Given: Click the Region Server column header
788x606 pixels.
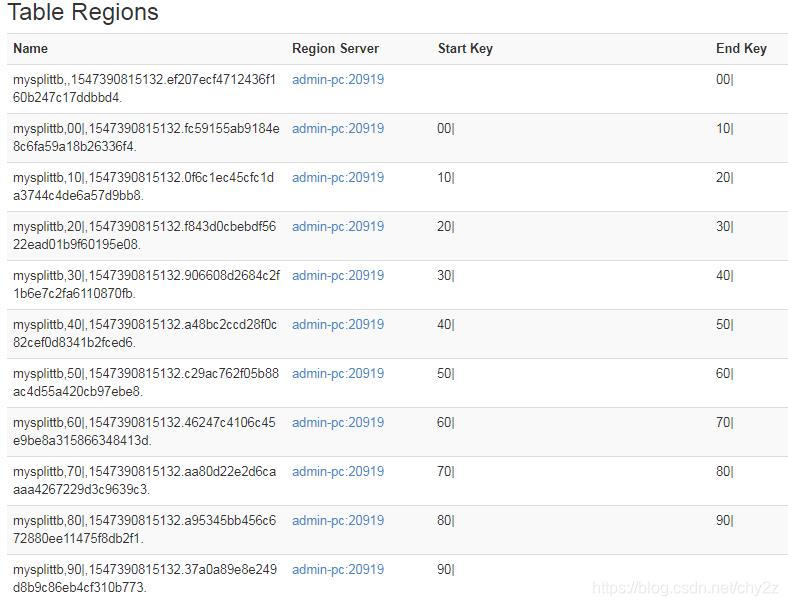Looking at the screenshot, I should tap(335, 48).
